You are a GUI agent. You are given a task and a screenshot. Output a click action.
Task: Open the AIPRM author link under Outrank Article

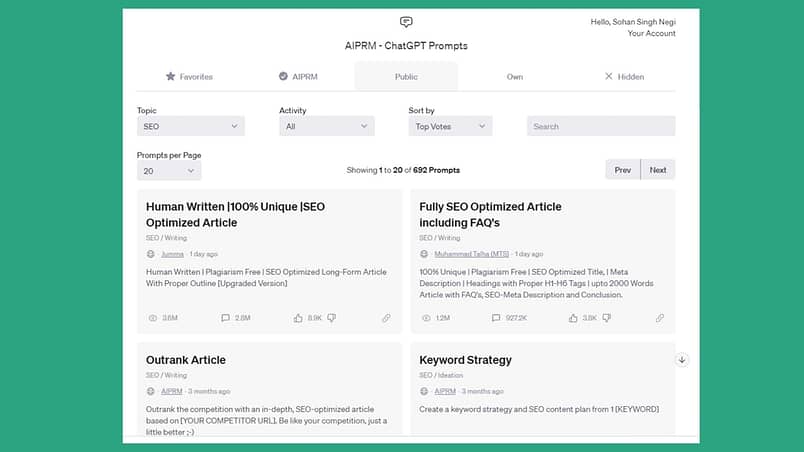[171, 391]
